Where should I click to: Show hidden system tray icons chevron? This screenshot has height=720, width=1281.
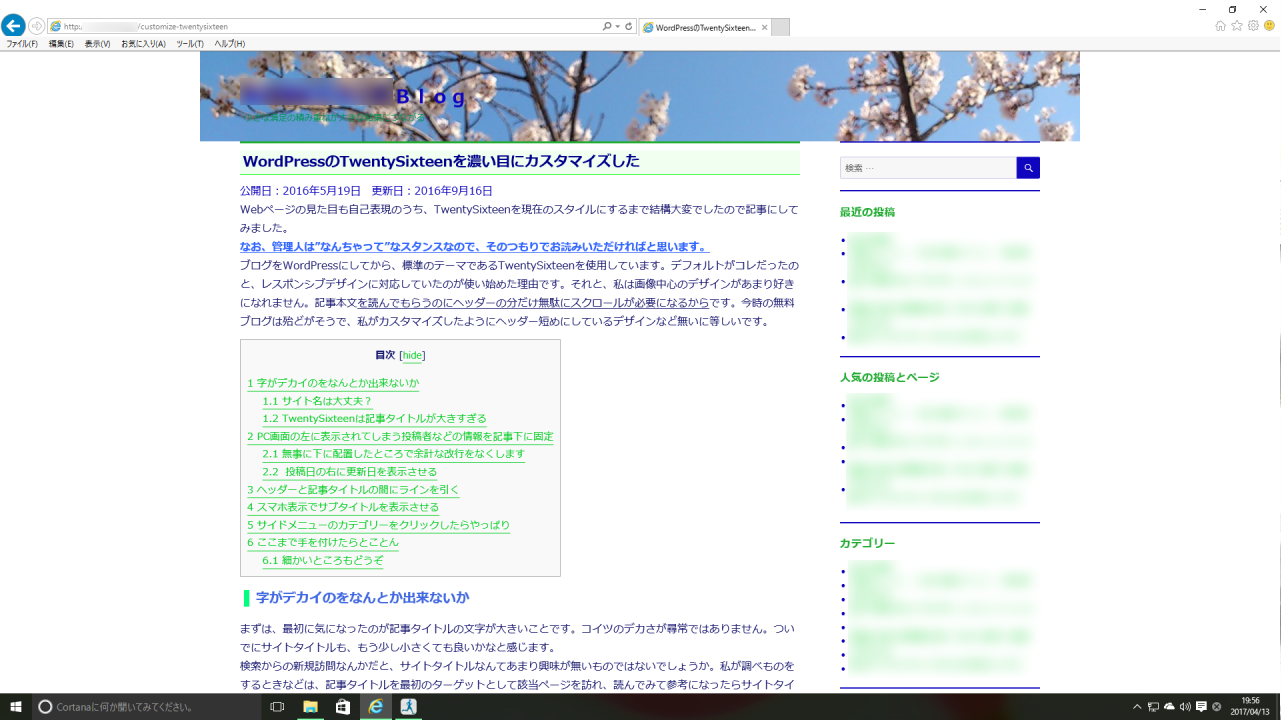(x=1137, y=706)
